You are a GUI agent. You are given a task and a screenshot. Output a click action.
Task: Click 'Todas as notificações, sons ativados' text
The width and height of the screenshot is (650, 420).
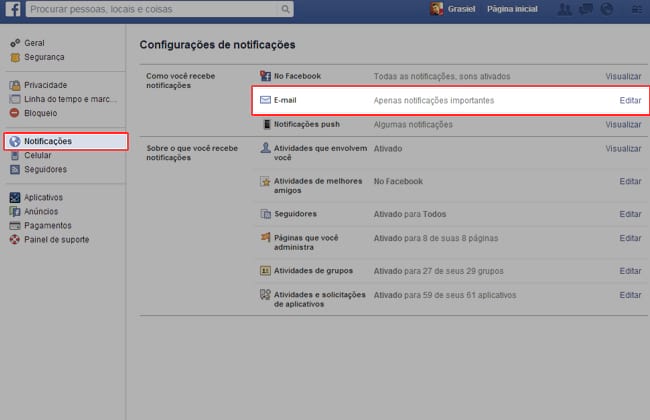(442, 76)
